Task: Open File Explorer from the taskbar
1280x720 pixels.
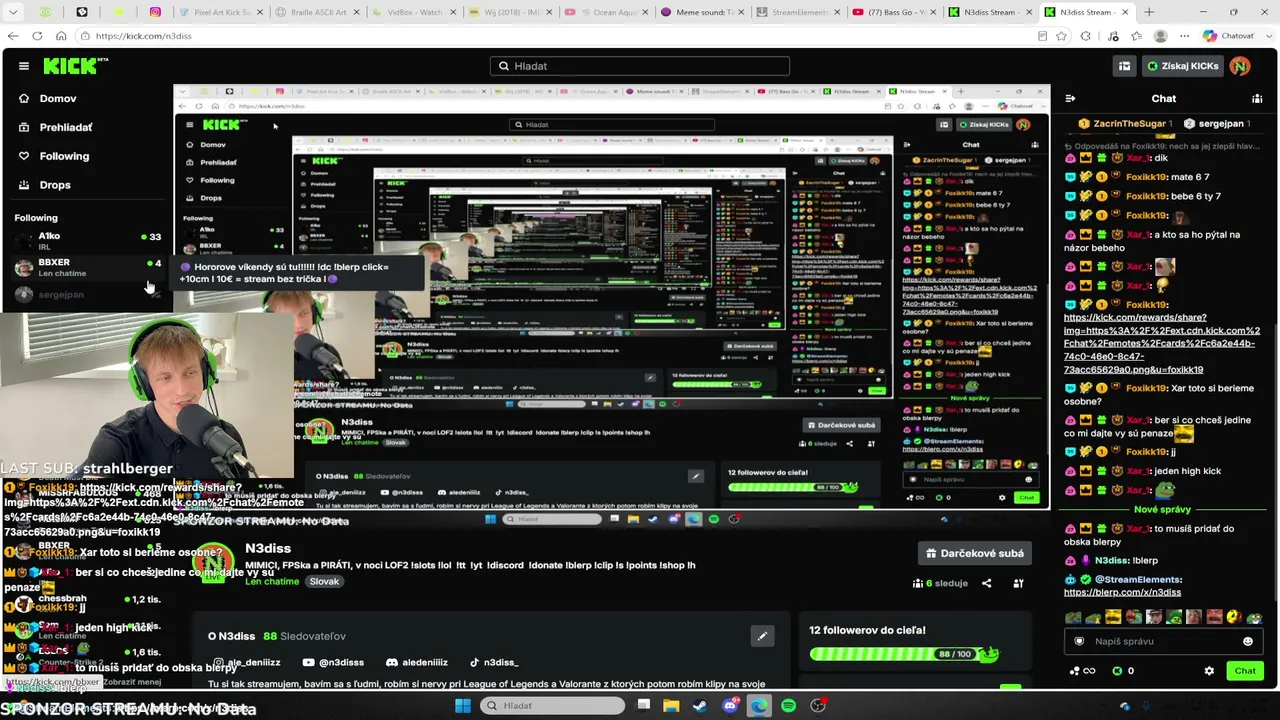Action: point(671,706)
